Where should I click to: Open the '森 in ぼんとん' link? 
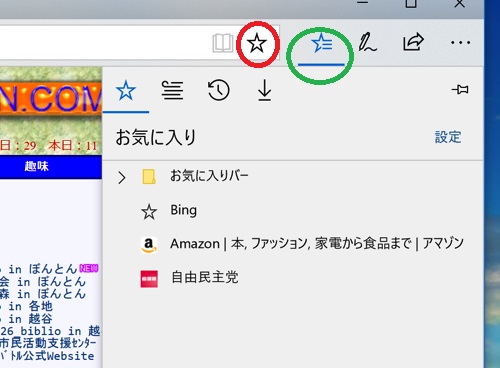coord(43,294)
